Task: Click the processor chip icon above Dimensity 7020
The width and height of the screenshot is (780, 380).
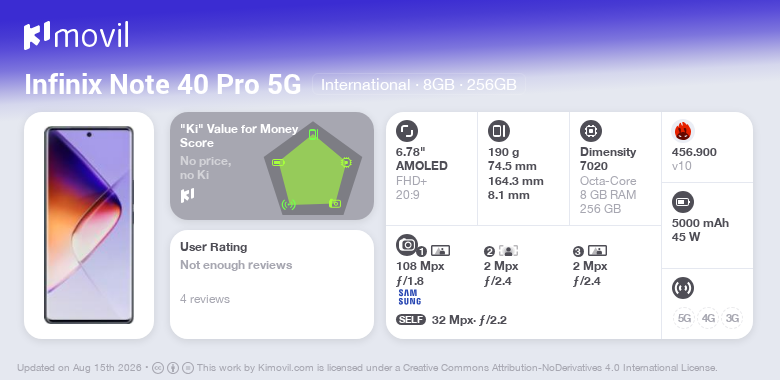Action: 591,131
